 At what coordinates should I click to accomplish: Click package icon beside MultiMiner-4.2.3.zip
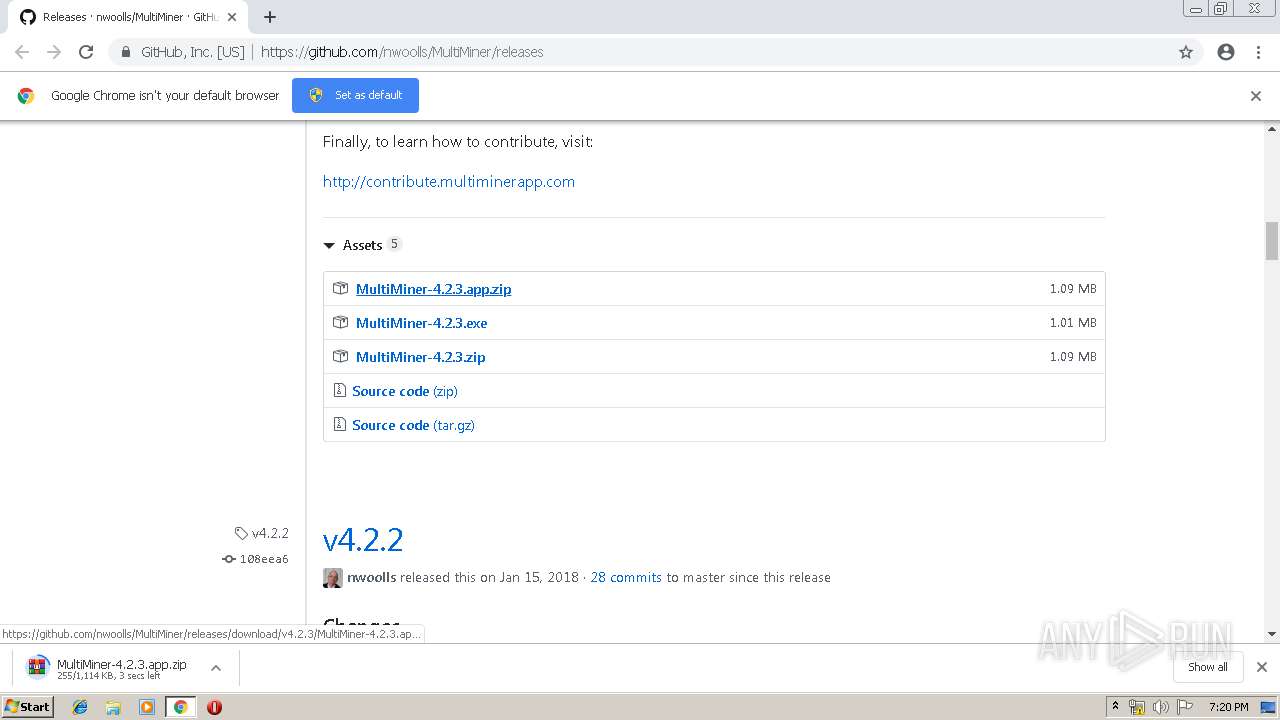click(340, 357)
